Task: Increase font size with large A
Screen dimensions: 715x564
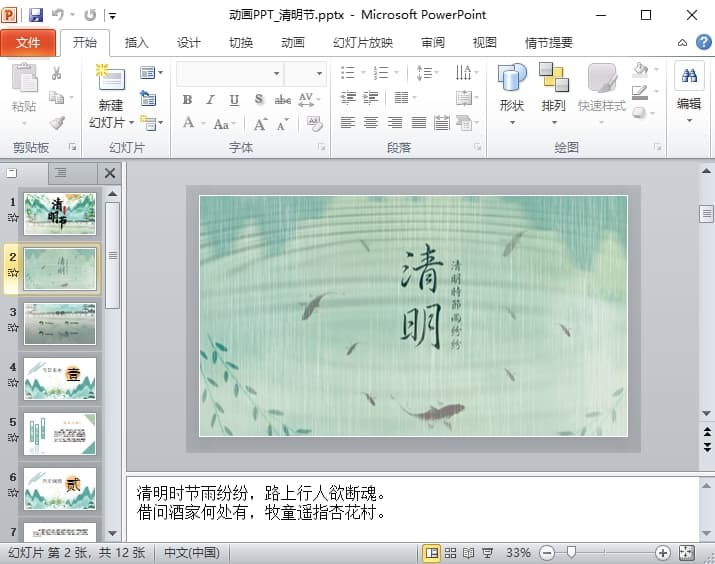Action: [260, 124]
